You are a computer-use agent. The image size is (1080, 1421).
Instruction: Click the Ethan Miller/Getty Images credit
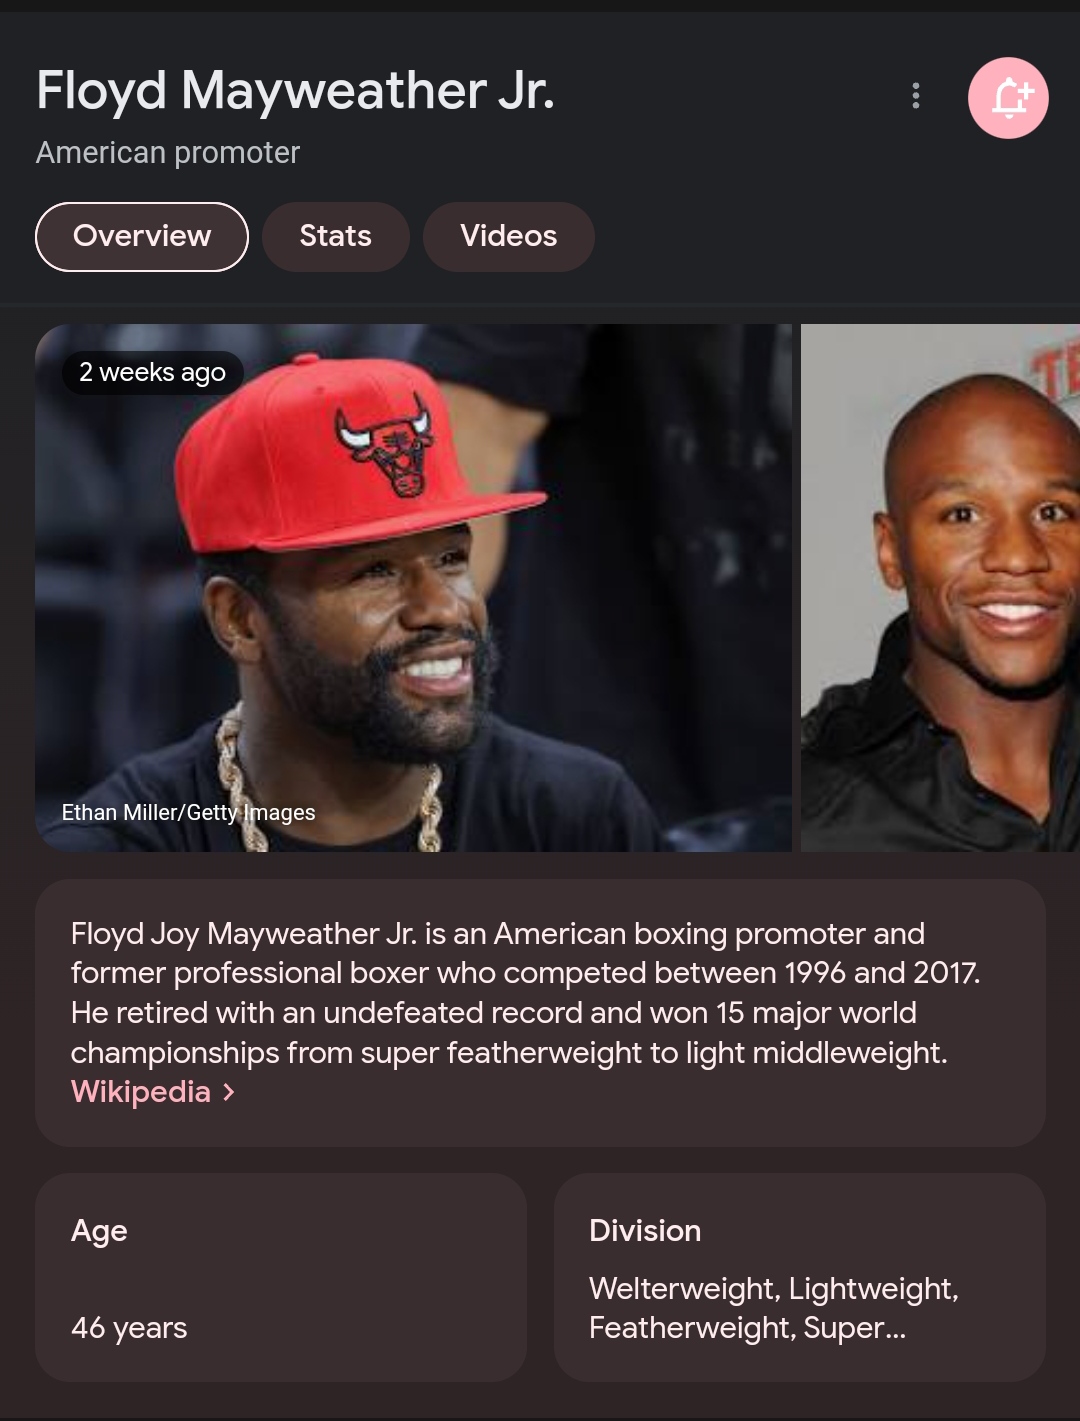click(x=189, y=813)
